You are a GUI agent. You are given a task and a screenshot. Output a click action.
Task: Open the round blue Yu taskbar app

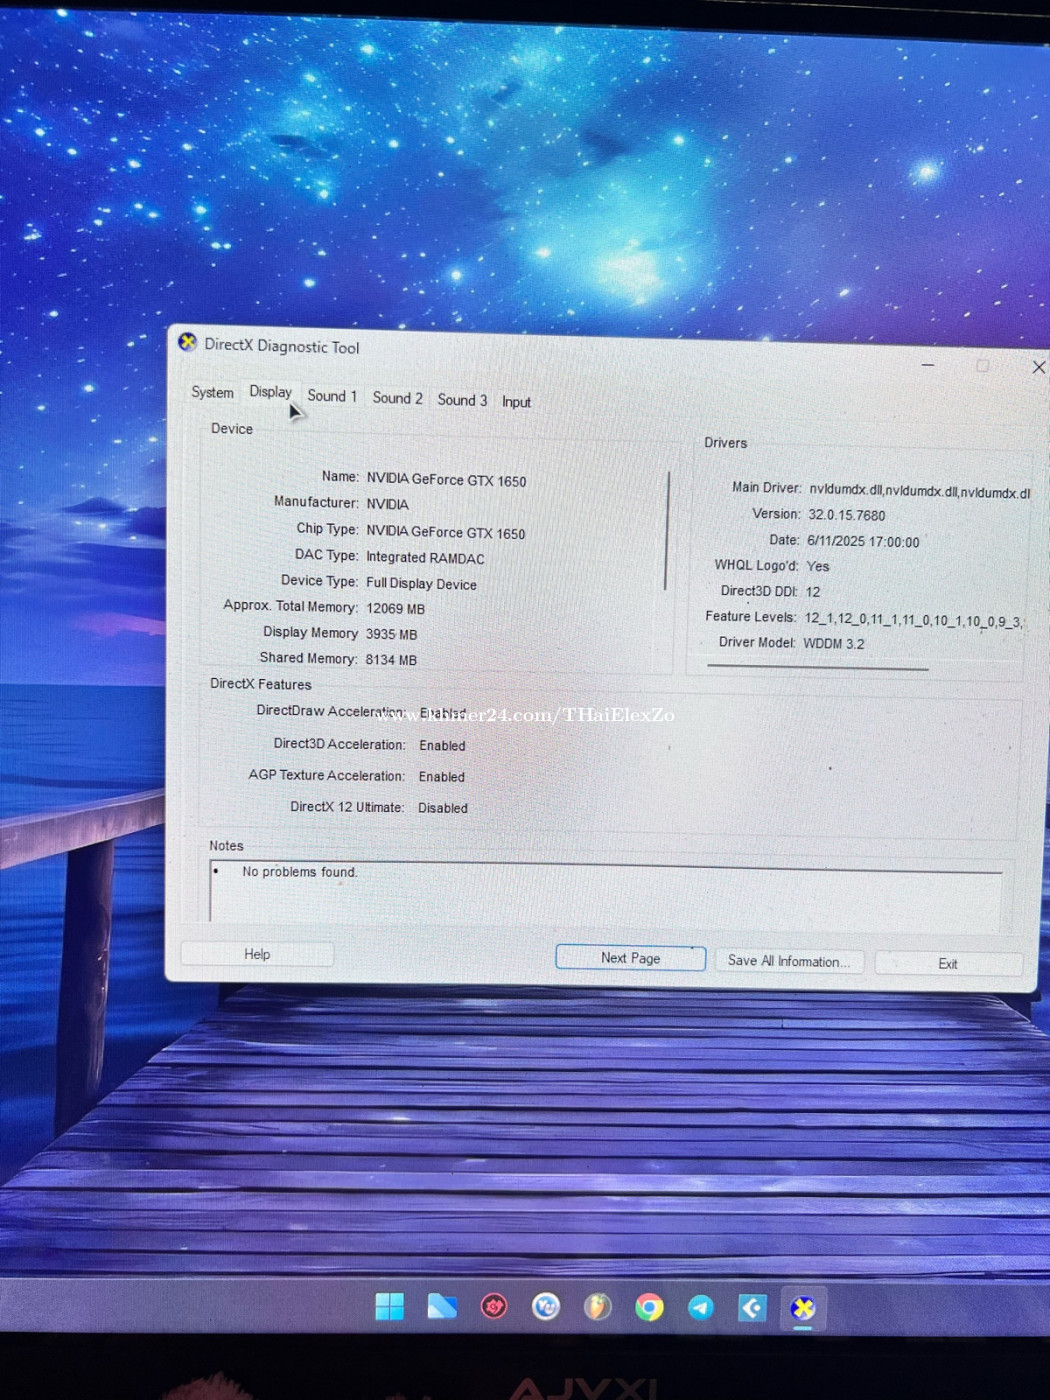coord(546,1306)
